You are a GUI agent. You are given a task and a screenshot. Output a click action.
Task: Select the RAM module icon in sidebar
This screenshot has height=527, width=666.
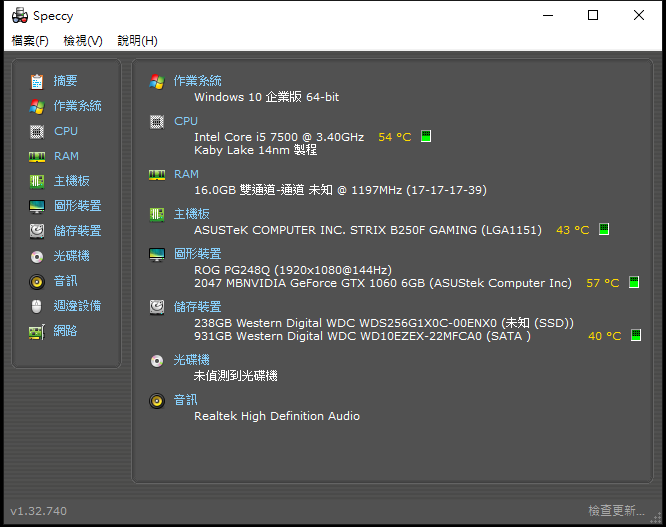point(37,157)
